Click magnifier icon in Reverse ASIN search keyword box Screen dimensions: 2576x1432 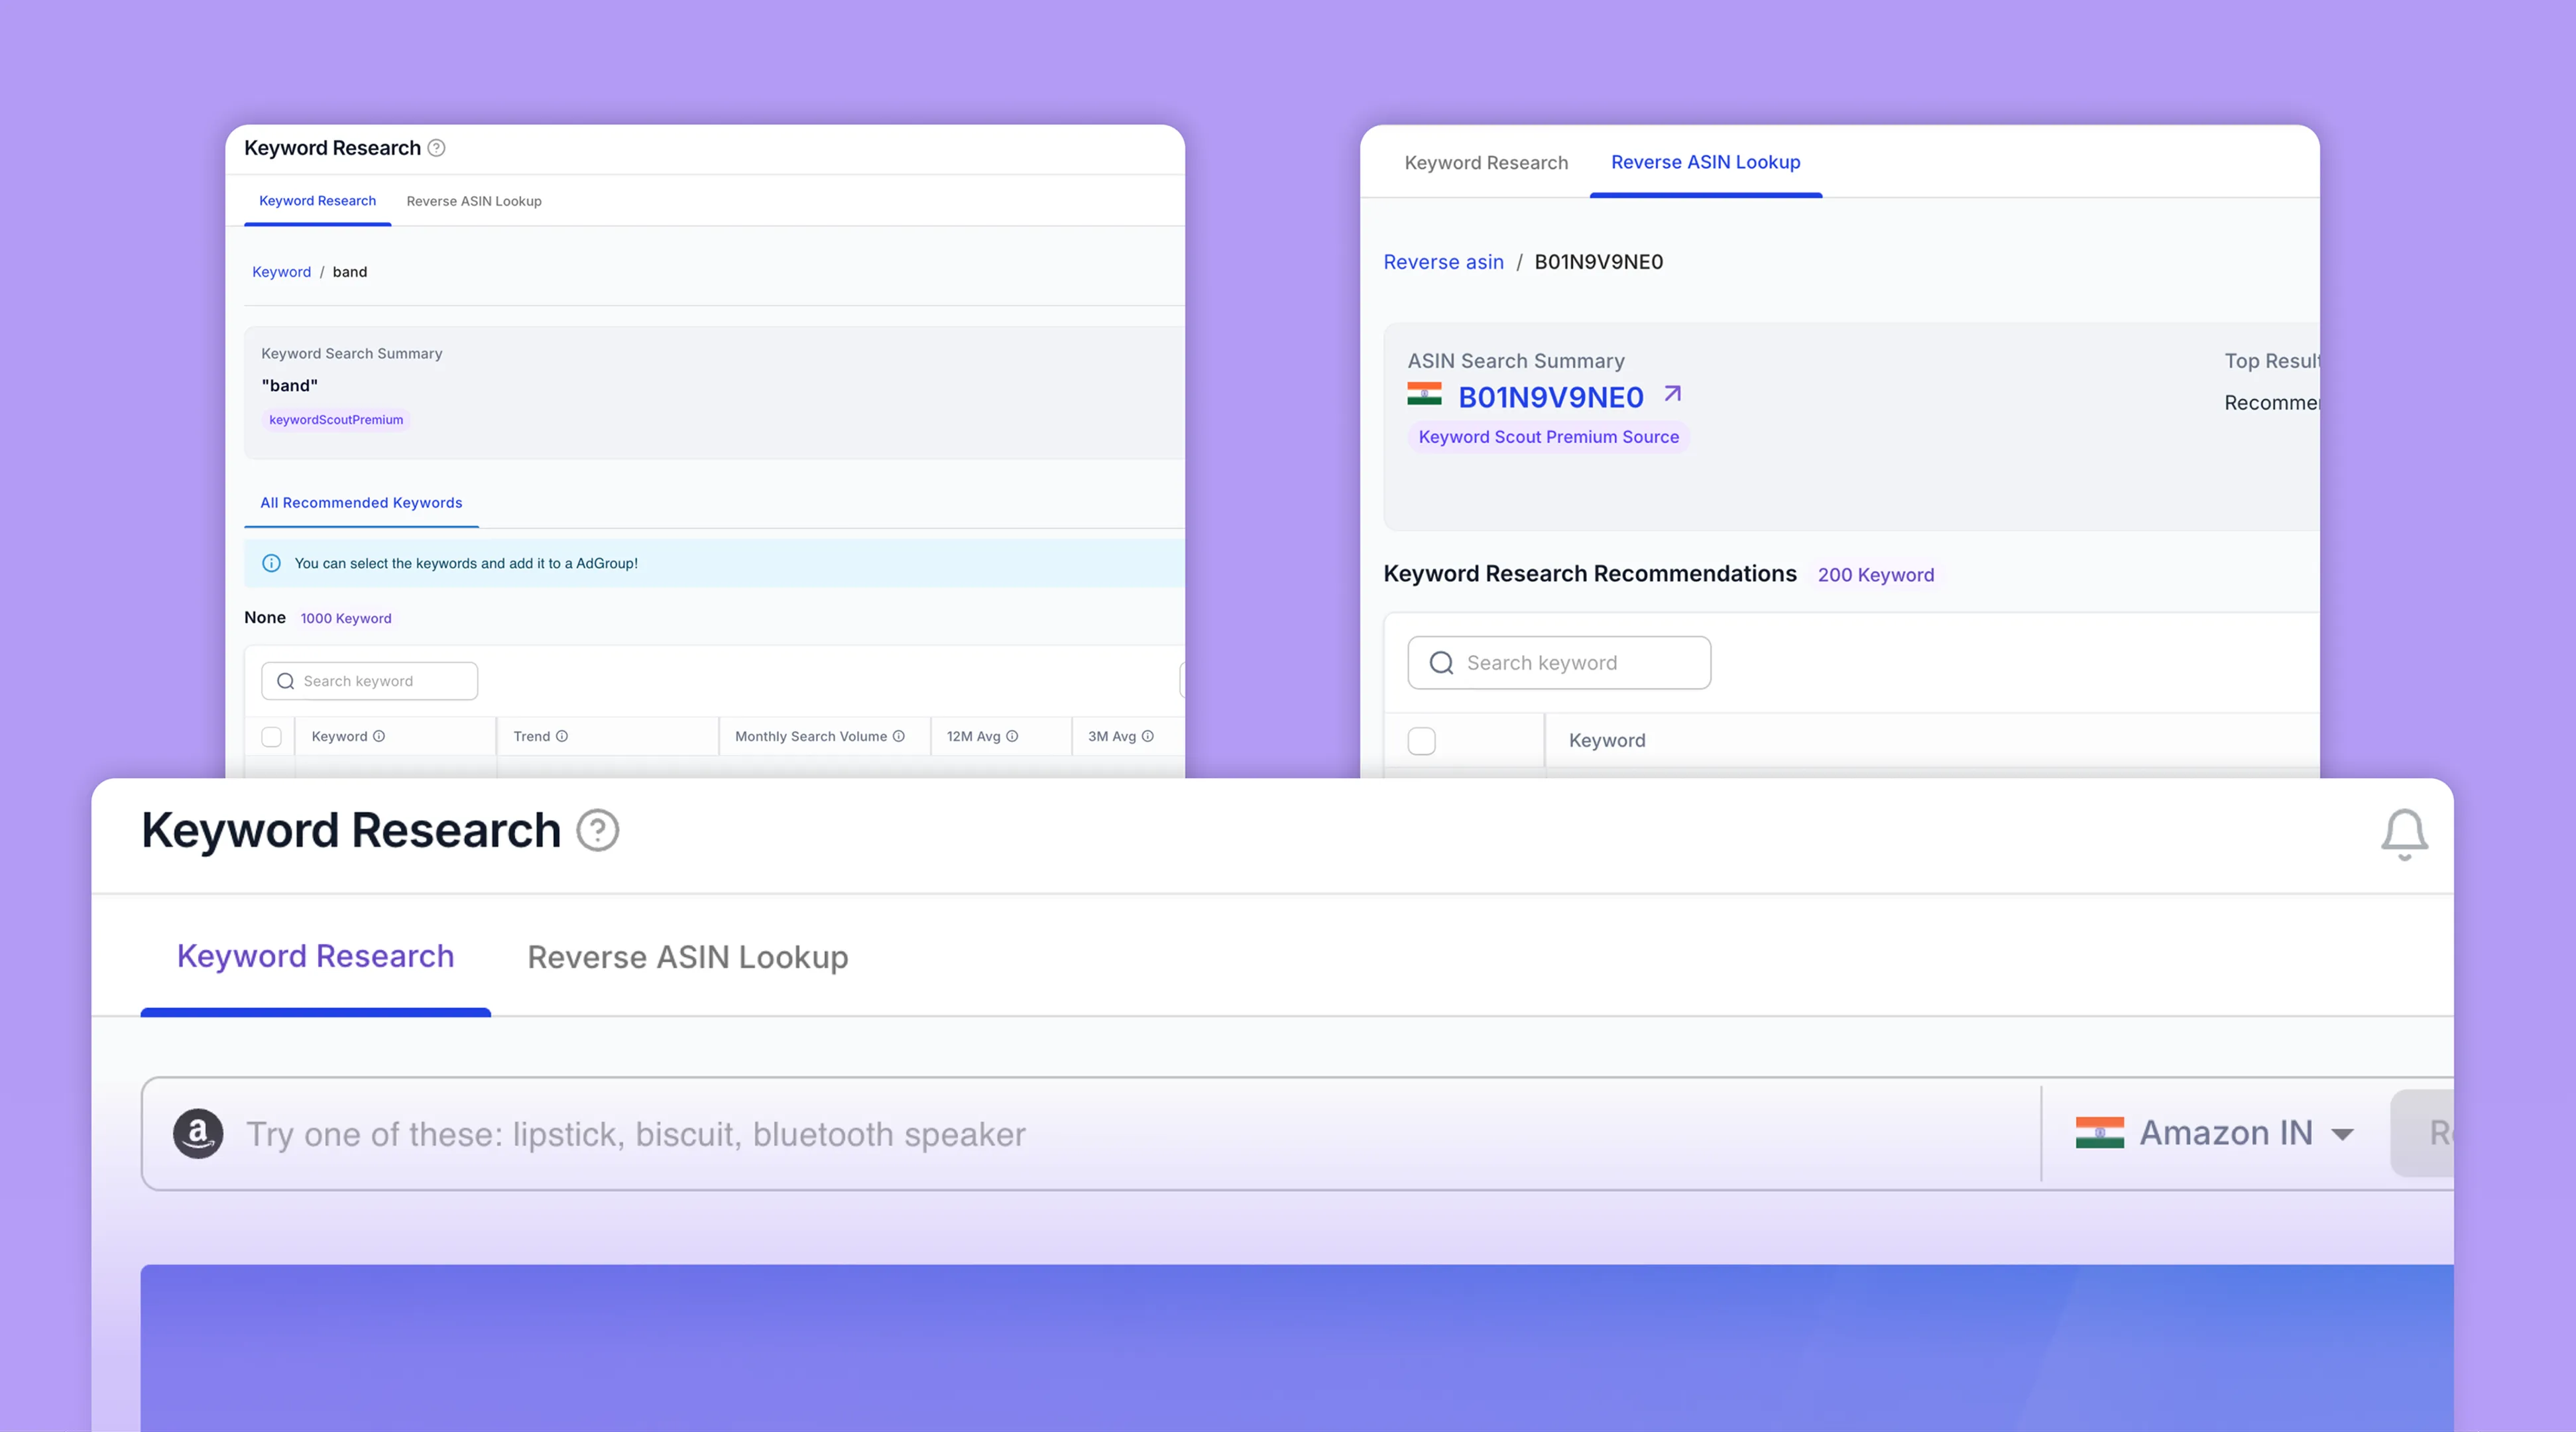point(1441,663)
